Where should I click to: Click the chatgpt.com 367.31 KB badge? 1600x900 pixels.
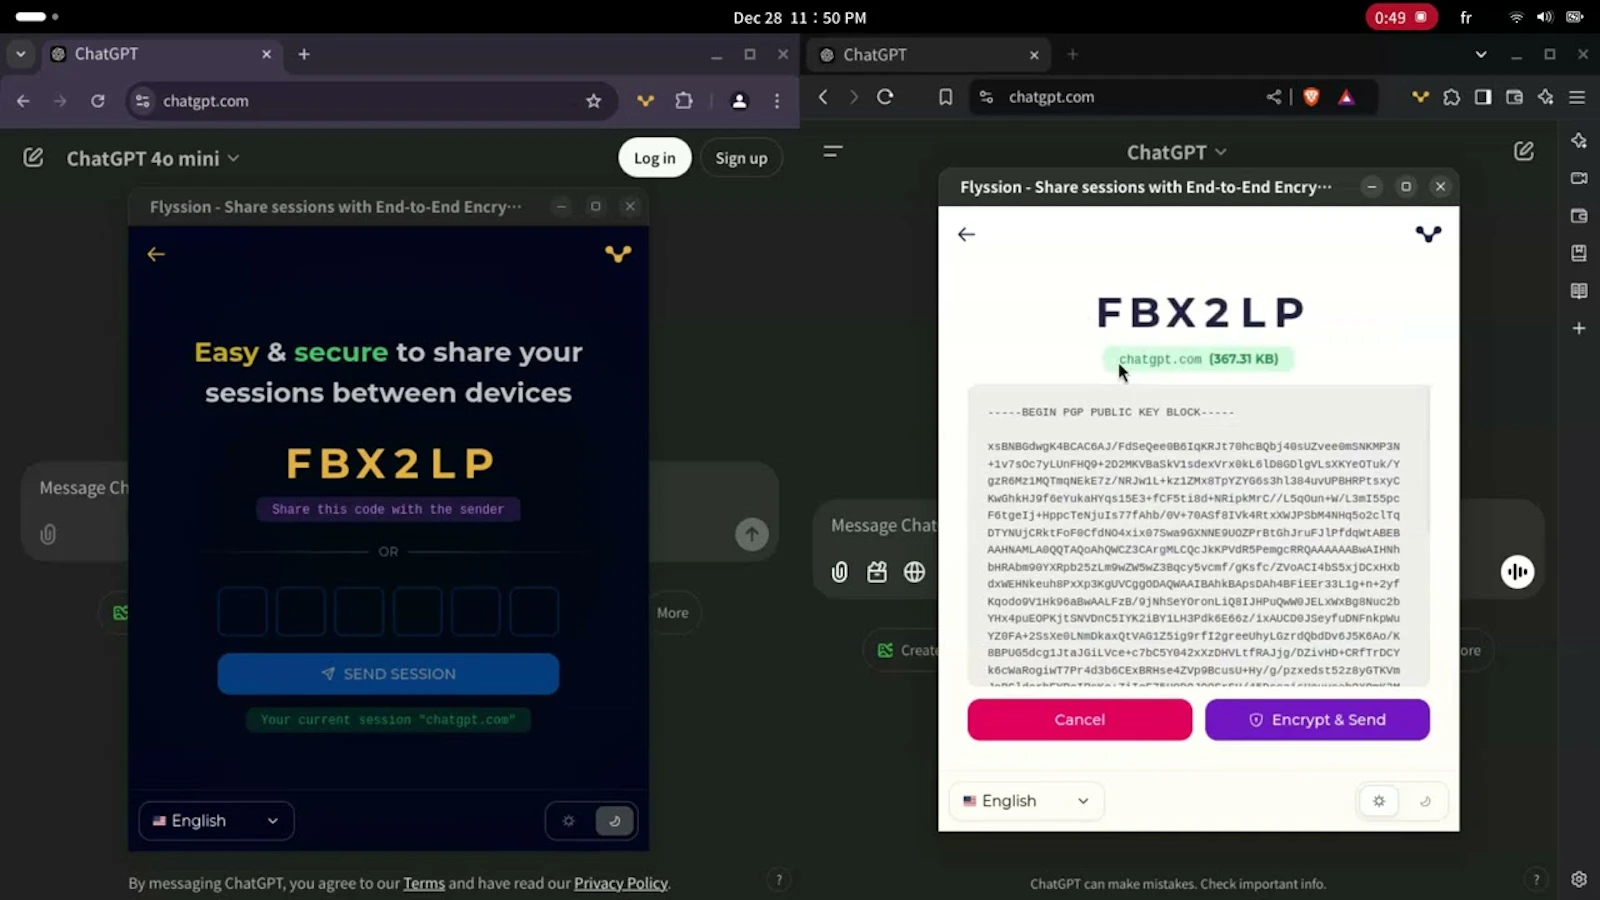click(1198, 359)
